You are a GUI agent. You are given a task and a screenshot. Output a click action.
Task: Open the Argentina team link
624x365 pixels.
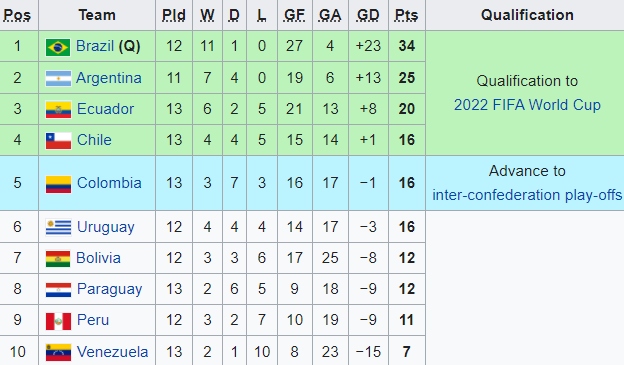(x=109, y=78)
